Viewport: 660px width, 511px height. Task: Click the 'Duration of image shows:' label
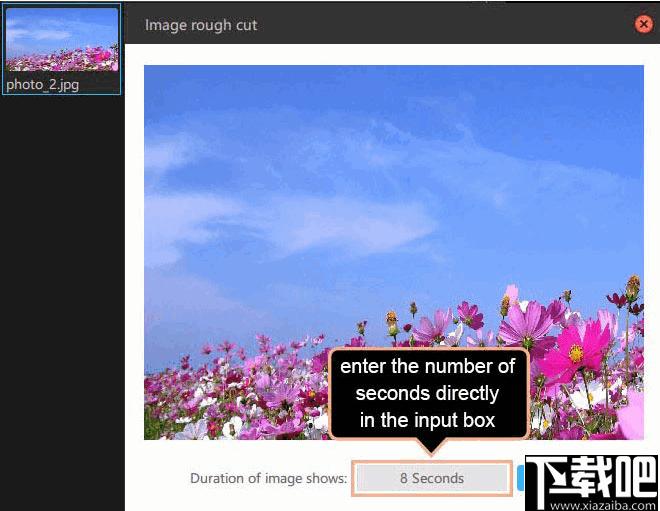pos(268,478)
